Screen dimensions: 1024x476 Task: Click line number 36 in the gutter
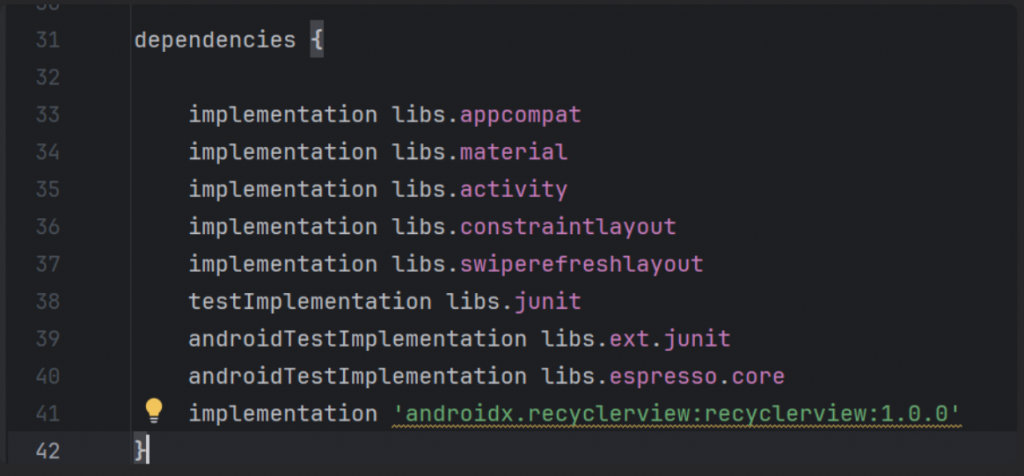[48, 227]
